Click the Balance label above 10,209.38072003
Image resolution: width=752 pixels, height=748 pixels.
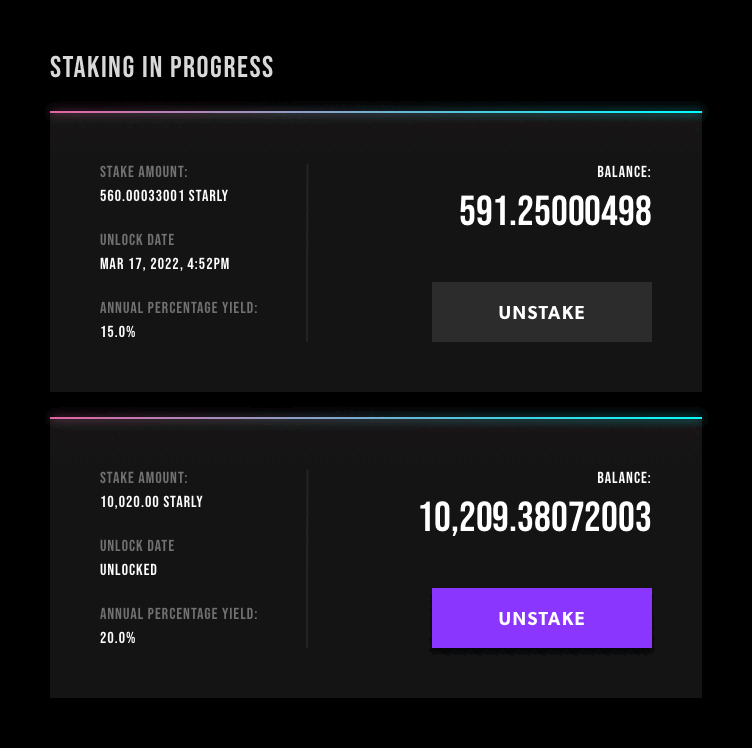pos(624,478)
